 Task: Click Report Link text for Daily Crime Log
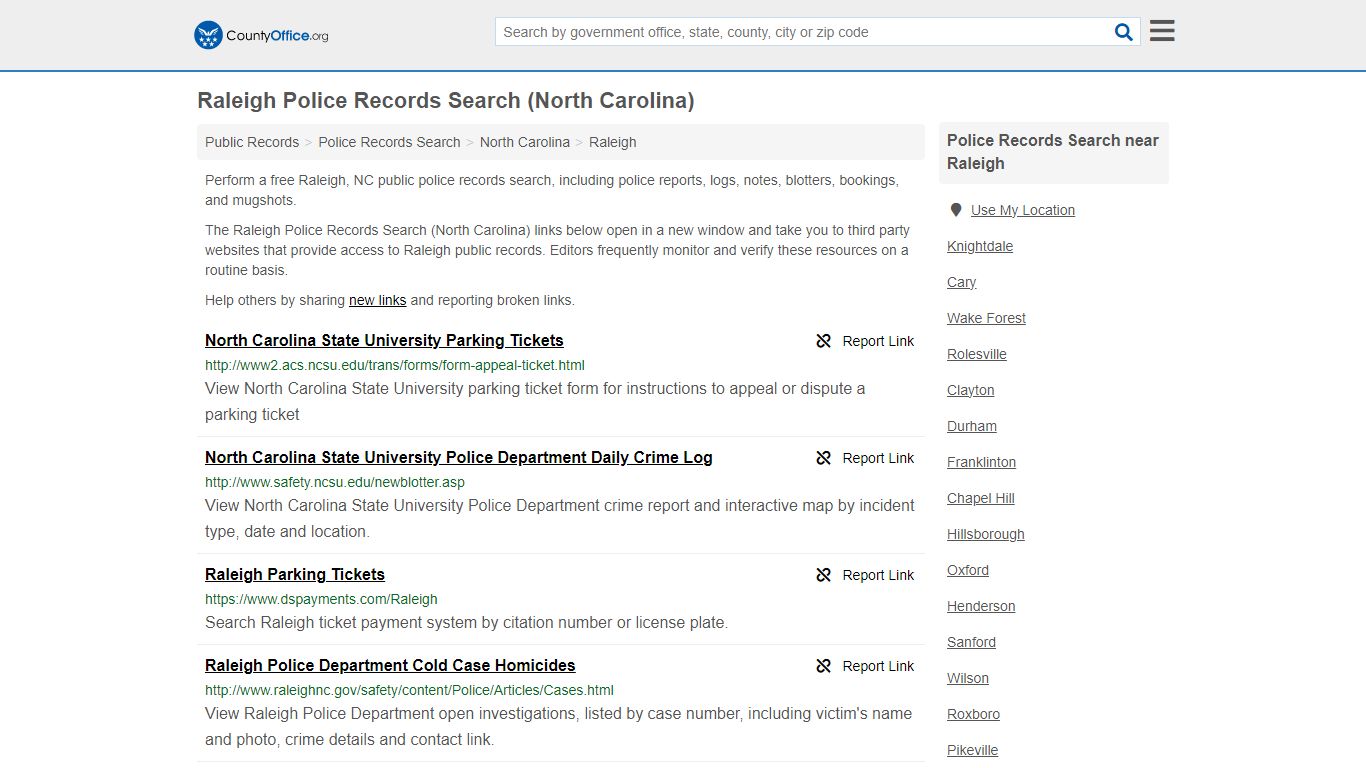878,458
